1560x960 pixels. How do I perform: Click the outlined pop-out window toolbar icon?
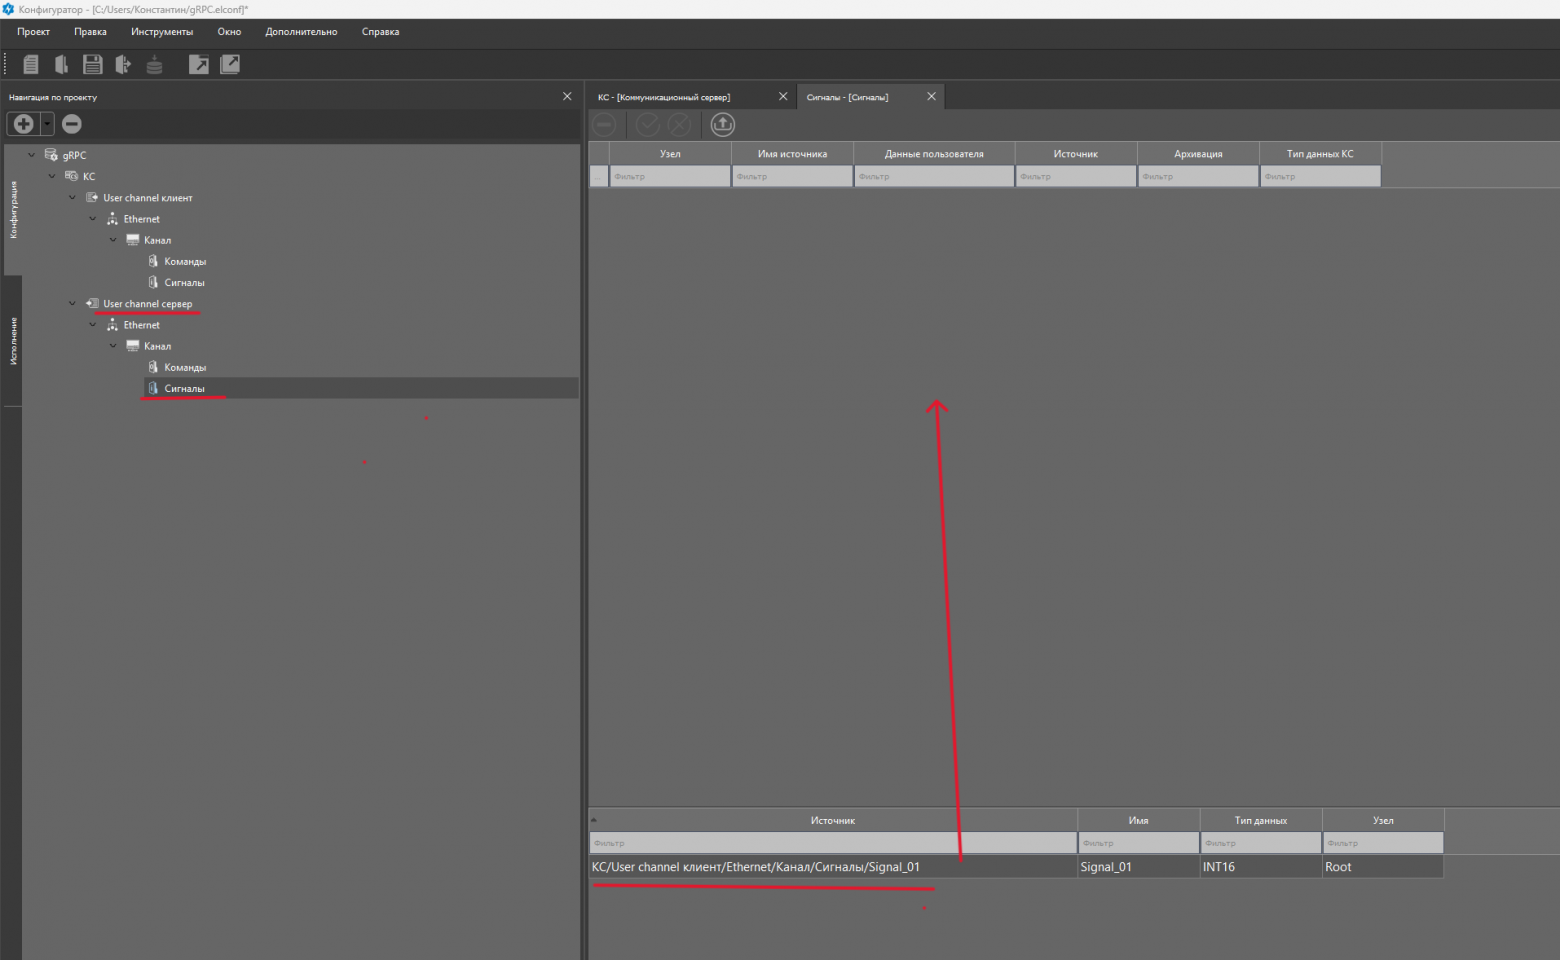point(230,64)
